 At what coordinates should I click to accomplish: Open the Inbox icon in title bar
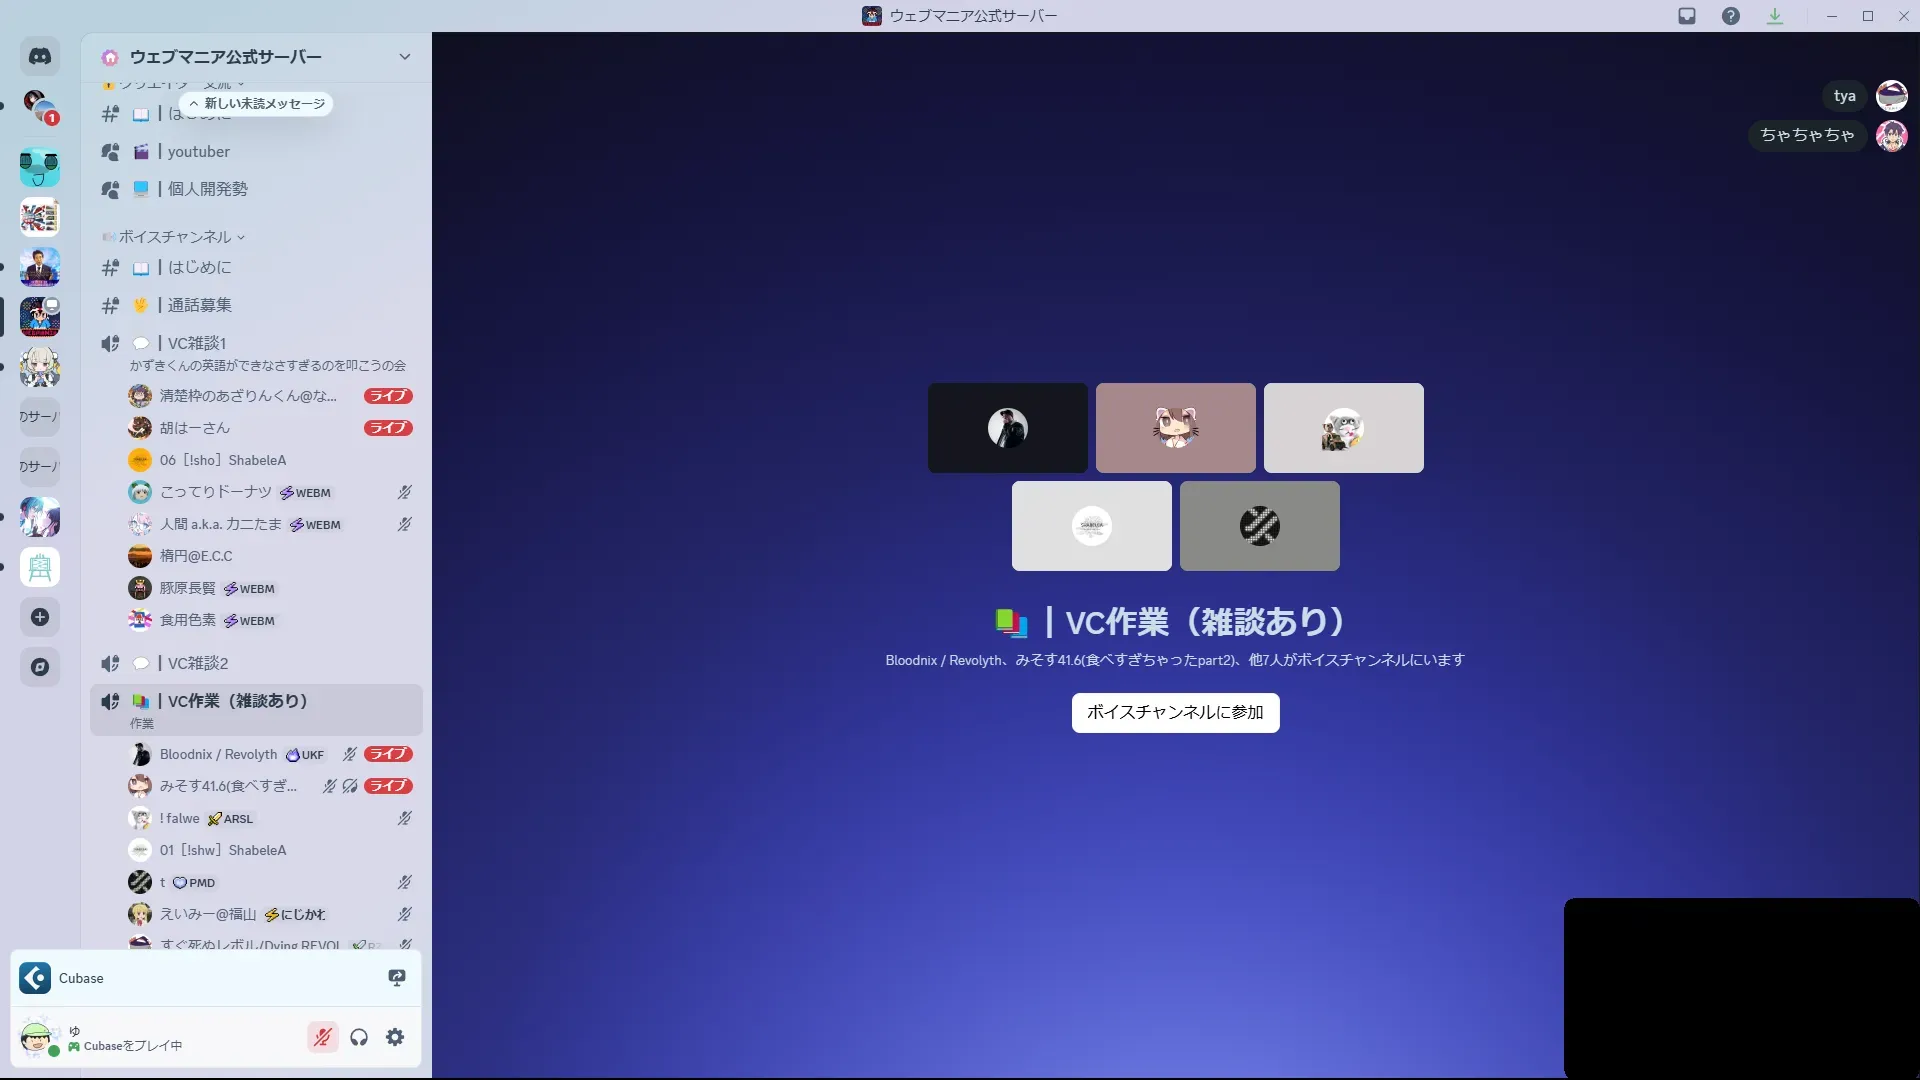[1687, 16]
